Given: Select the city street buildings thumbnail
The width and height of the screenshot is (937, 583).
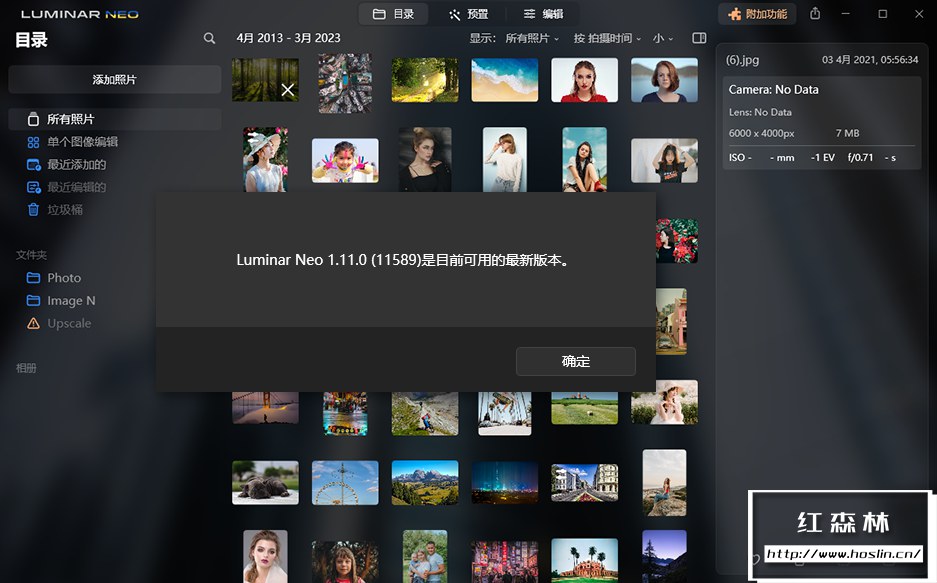Looking at the screenshot, I should tap(584, 483).
